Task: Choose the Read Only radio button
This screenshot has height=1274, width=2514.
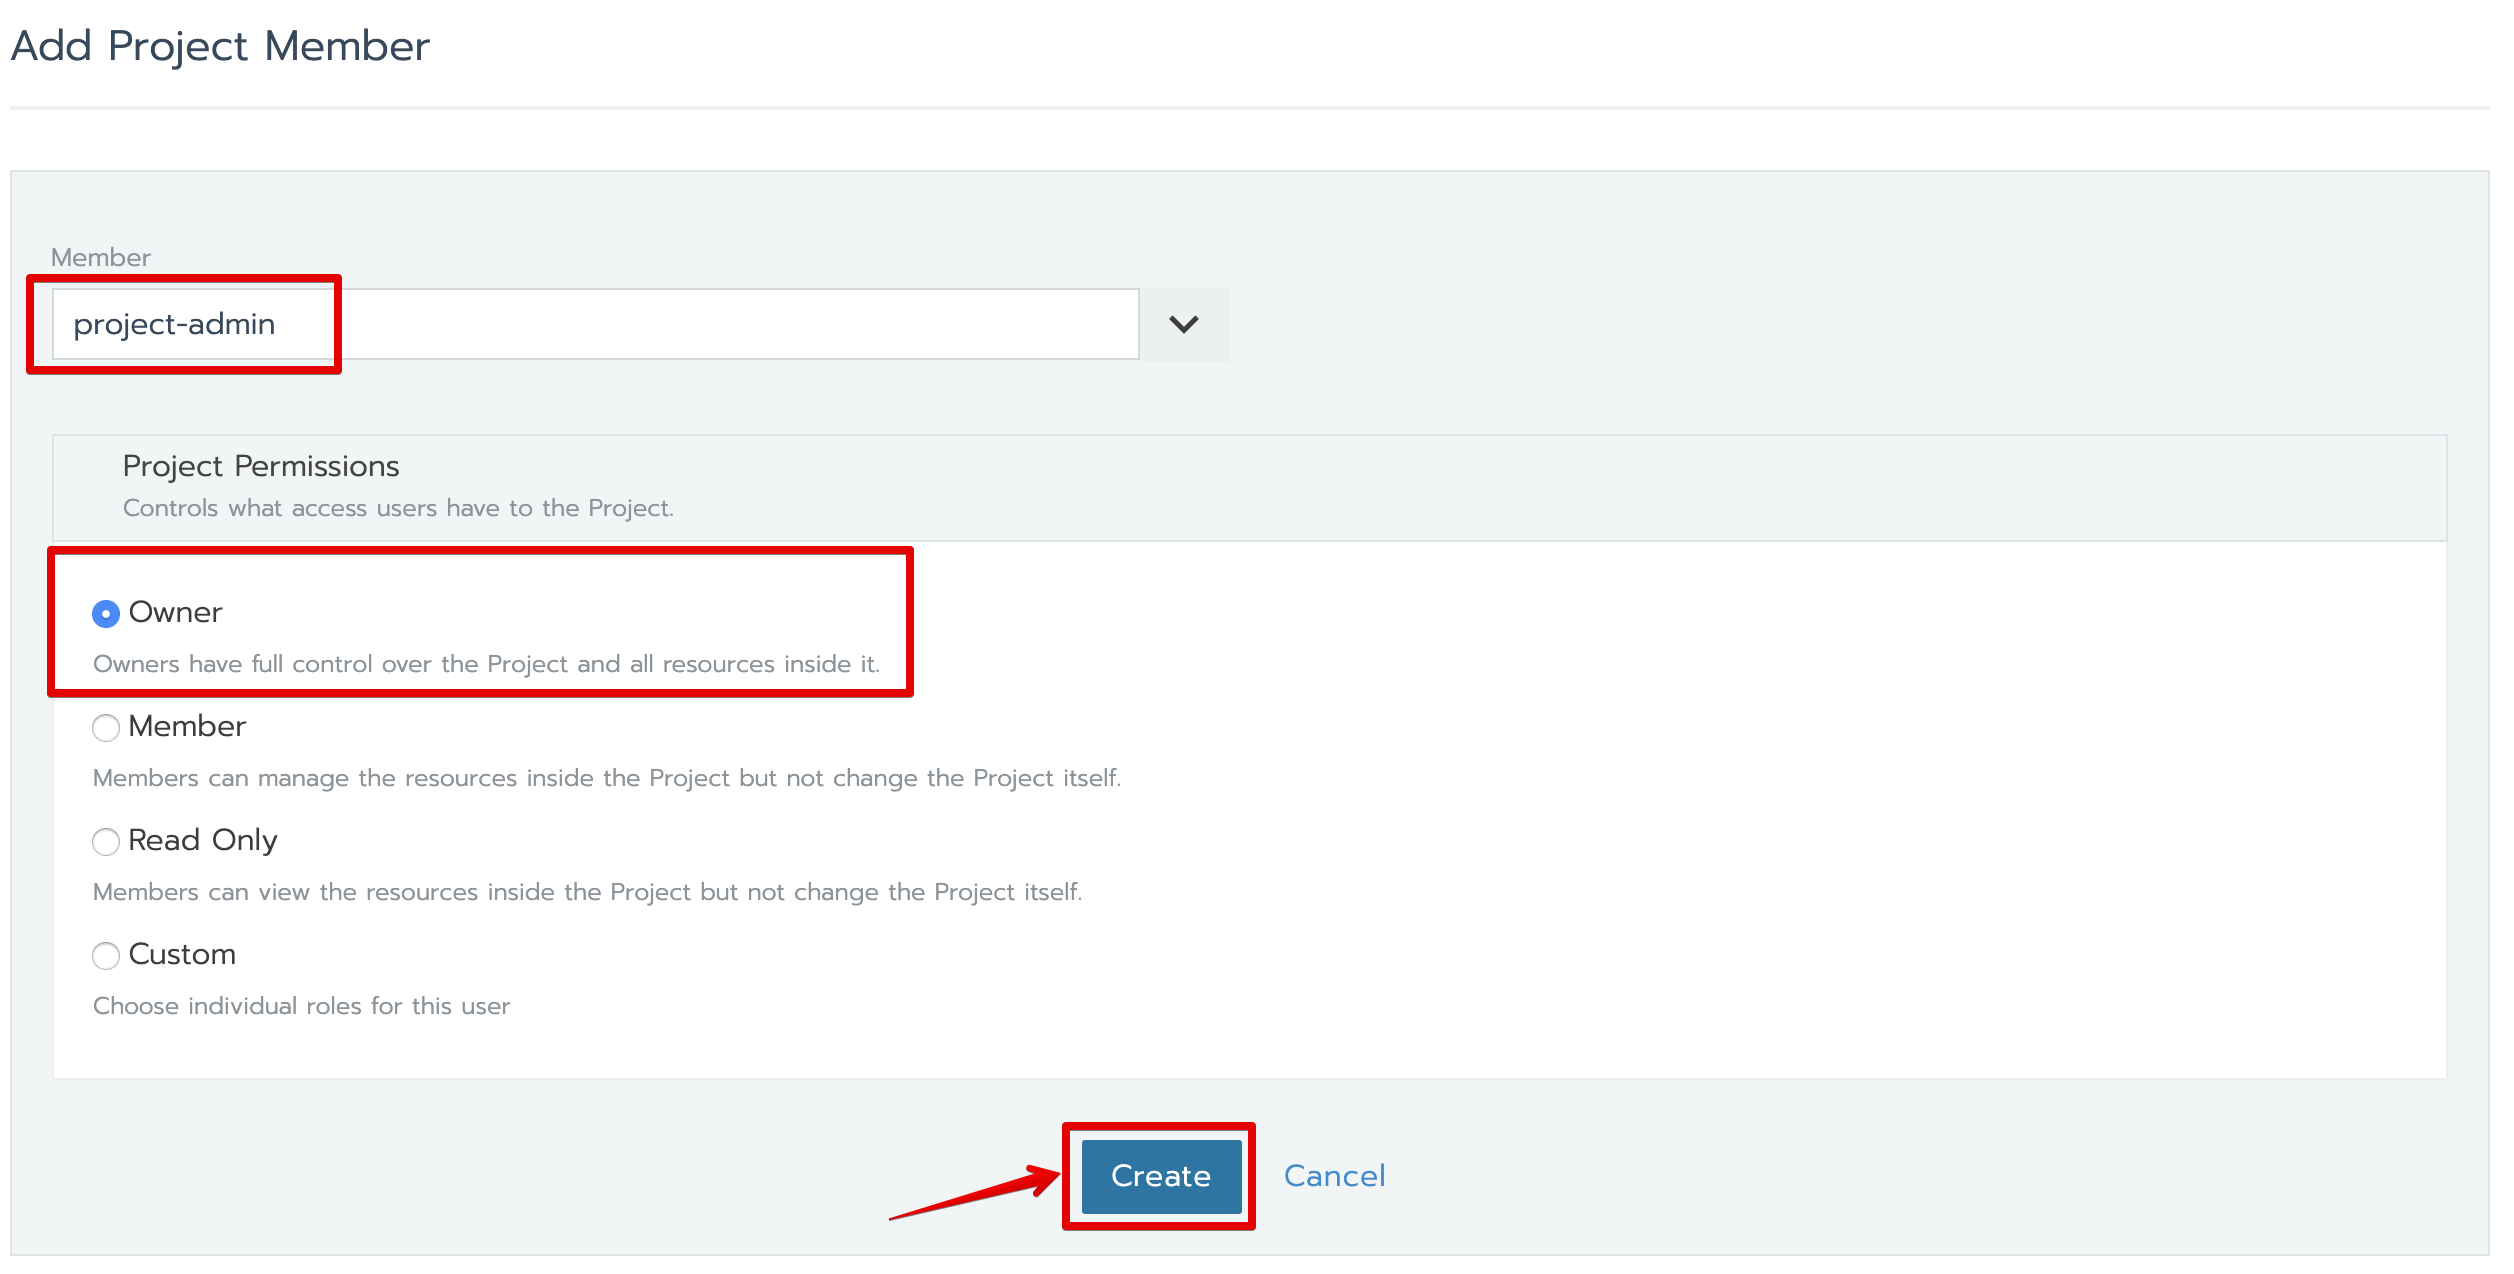Action: tap(106, 841)
